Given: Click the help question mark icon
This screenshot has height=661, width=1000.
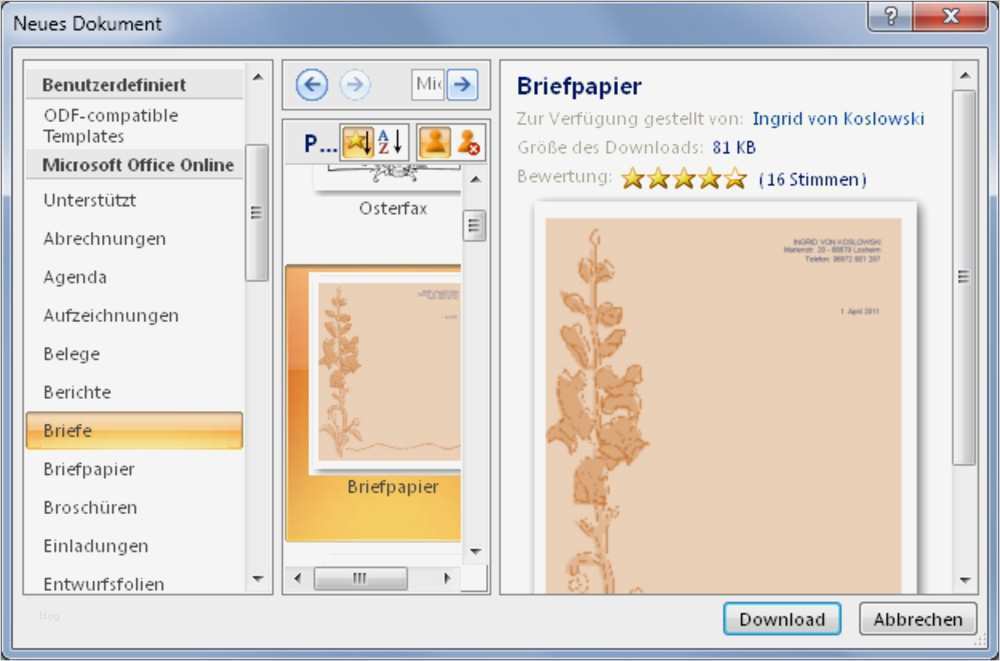Looking at the screenshot, I should [889, 17].
